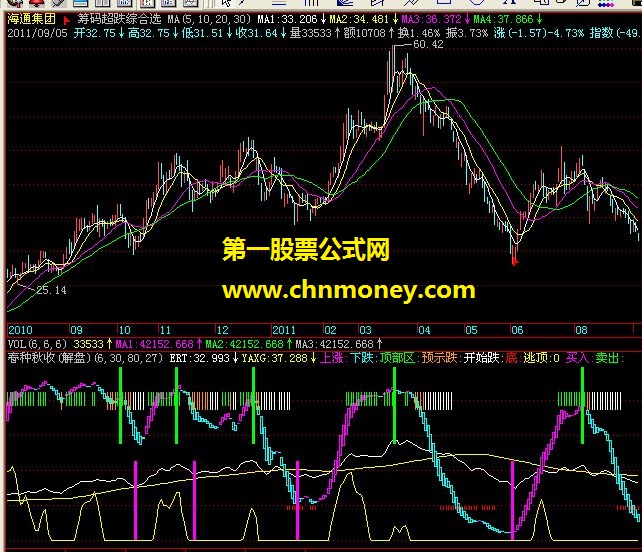Click the green MA4:37.866 value
This screenshot has width=642, height=552.
click(503, 19)
